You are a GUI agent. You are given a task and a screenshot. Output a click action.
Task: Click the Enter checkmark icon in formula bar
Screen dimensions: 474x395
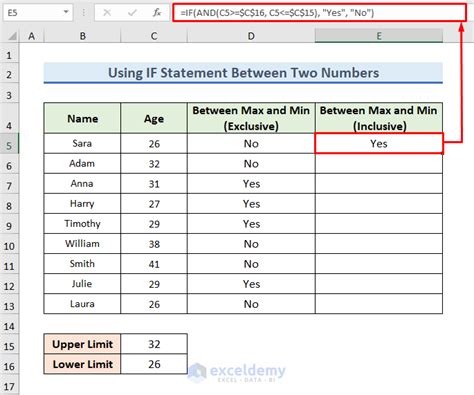(x=132, y=13)
